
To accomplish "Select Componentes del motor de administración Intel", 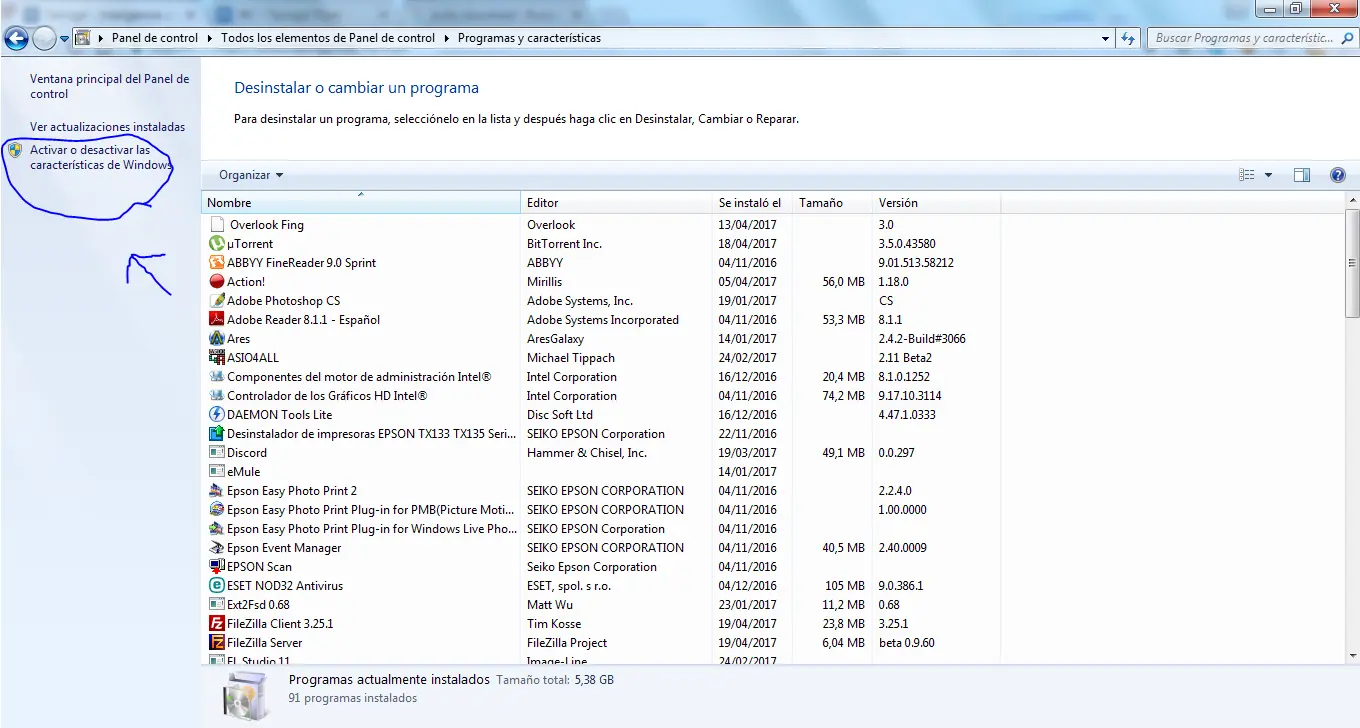I will (x=359, y=377).
